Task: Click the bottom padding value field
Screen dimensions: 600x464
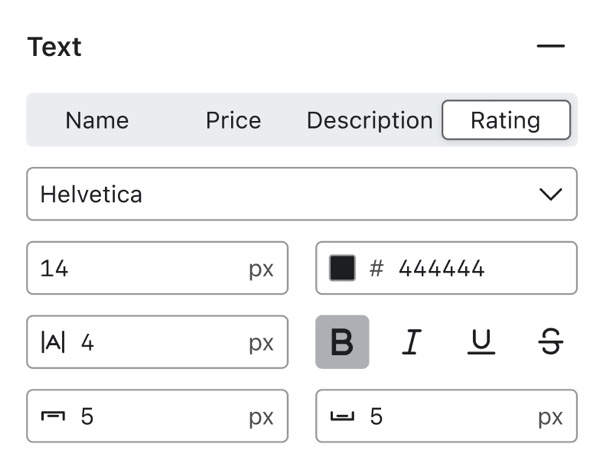Action: (x=450, y=416)
